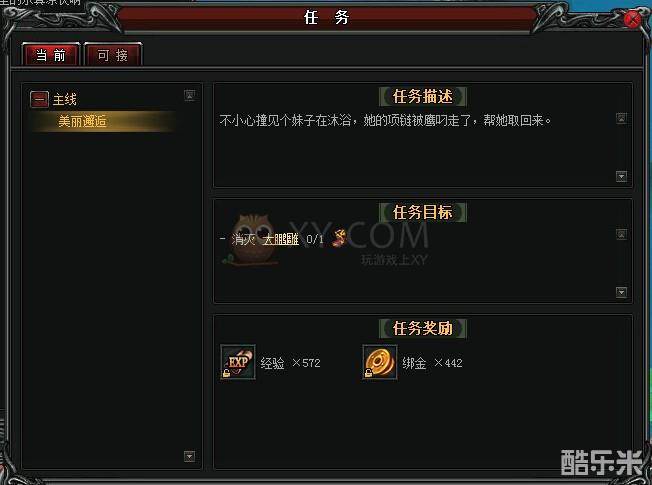Click the 任务目标 section header
The width and height of the screenshot is (652, 485).
click(x=422, y=212)
